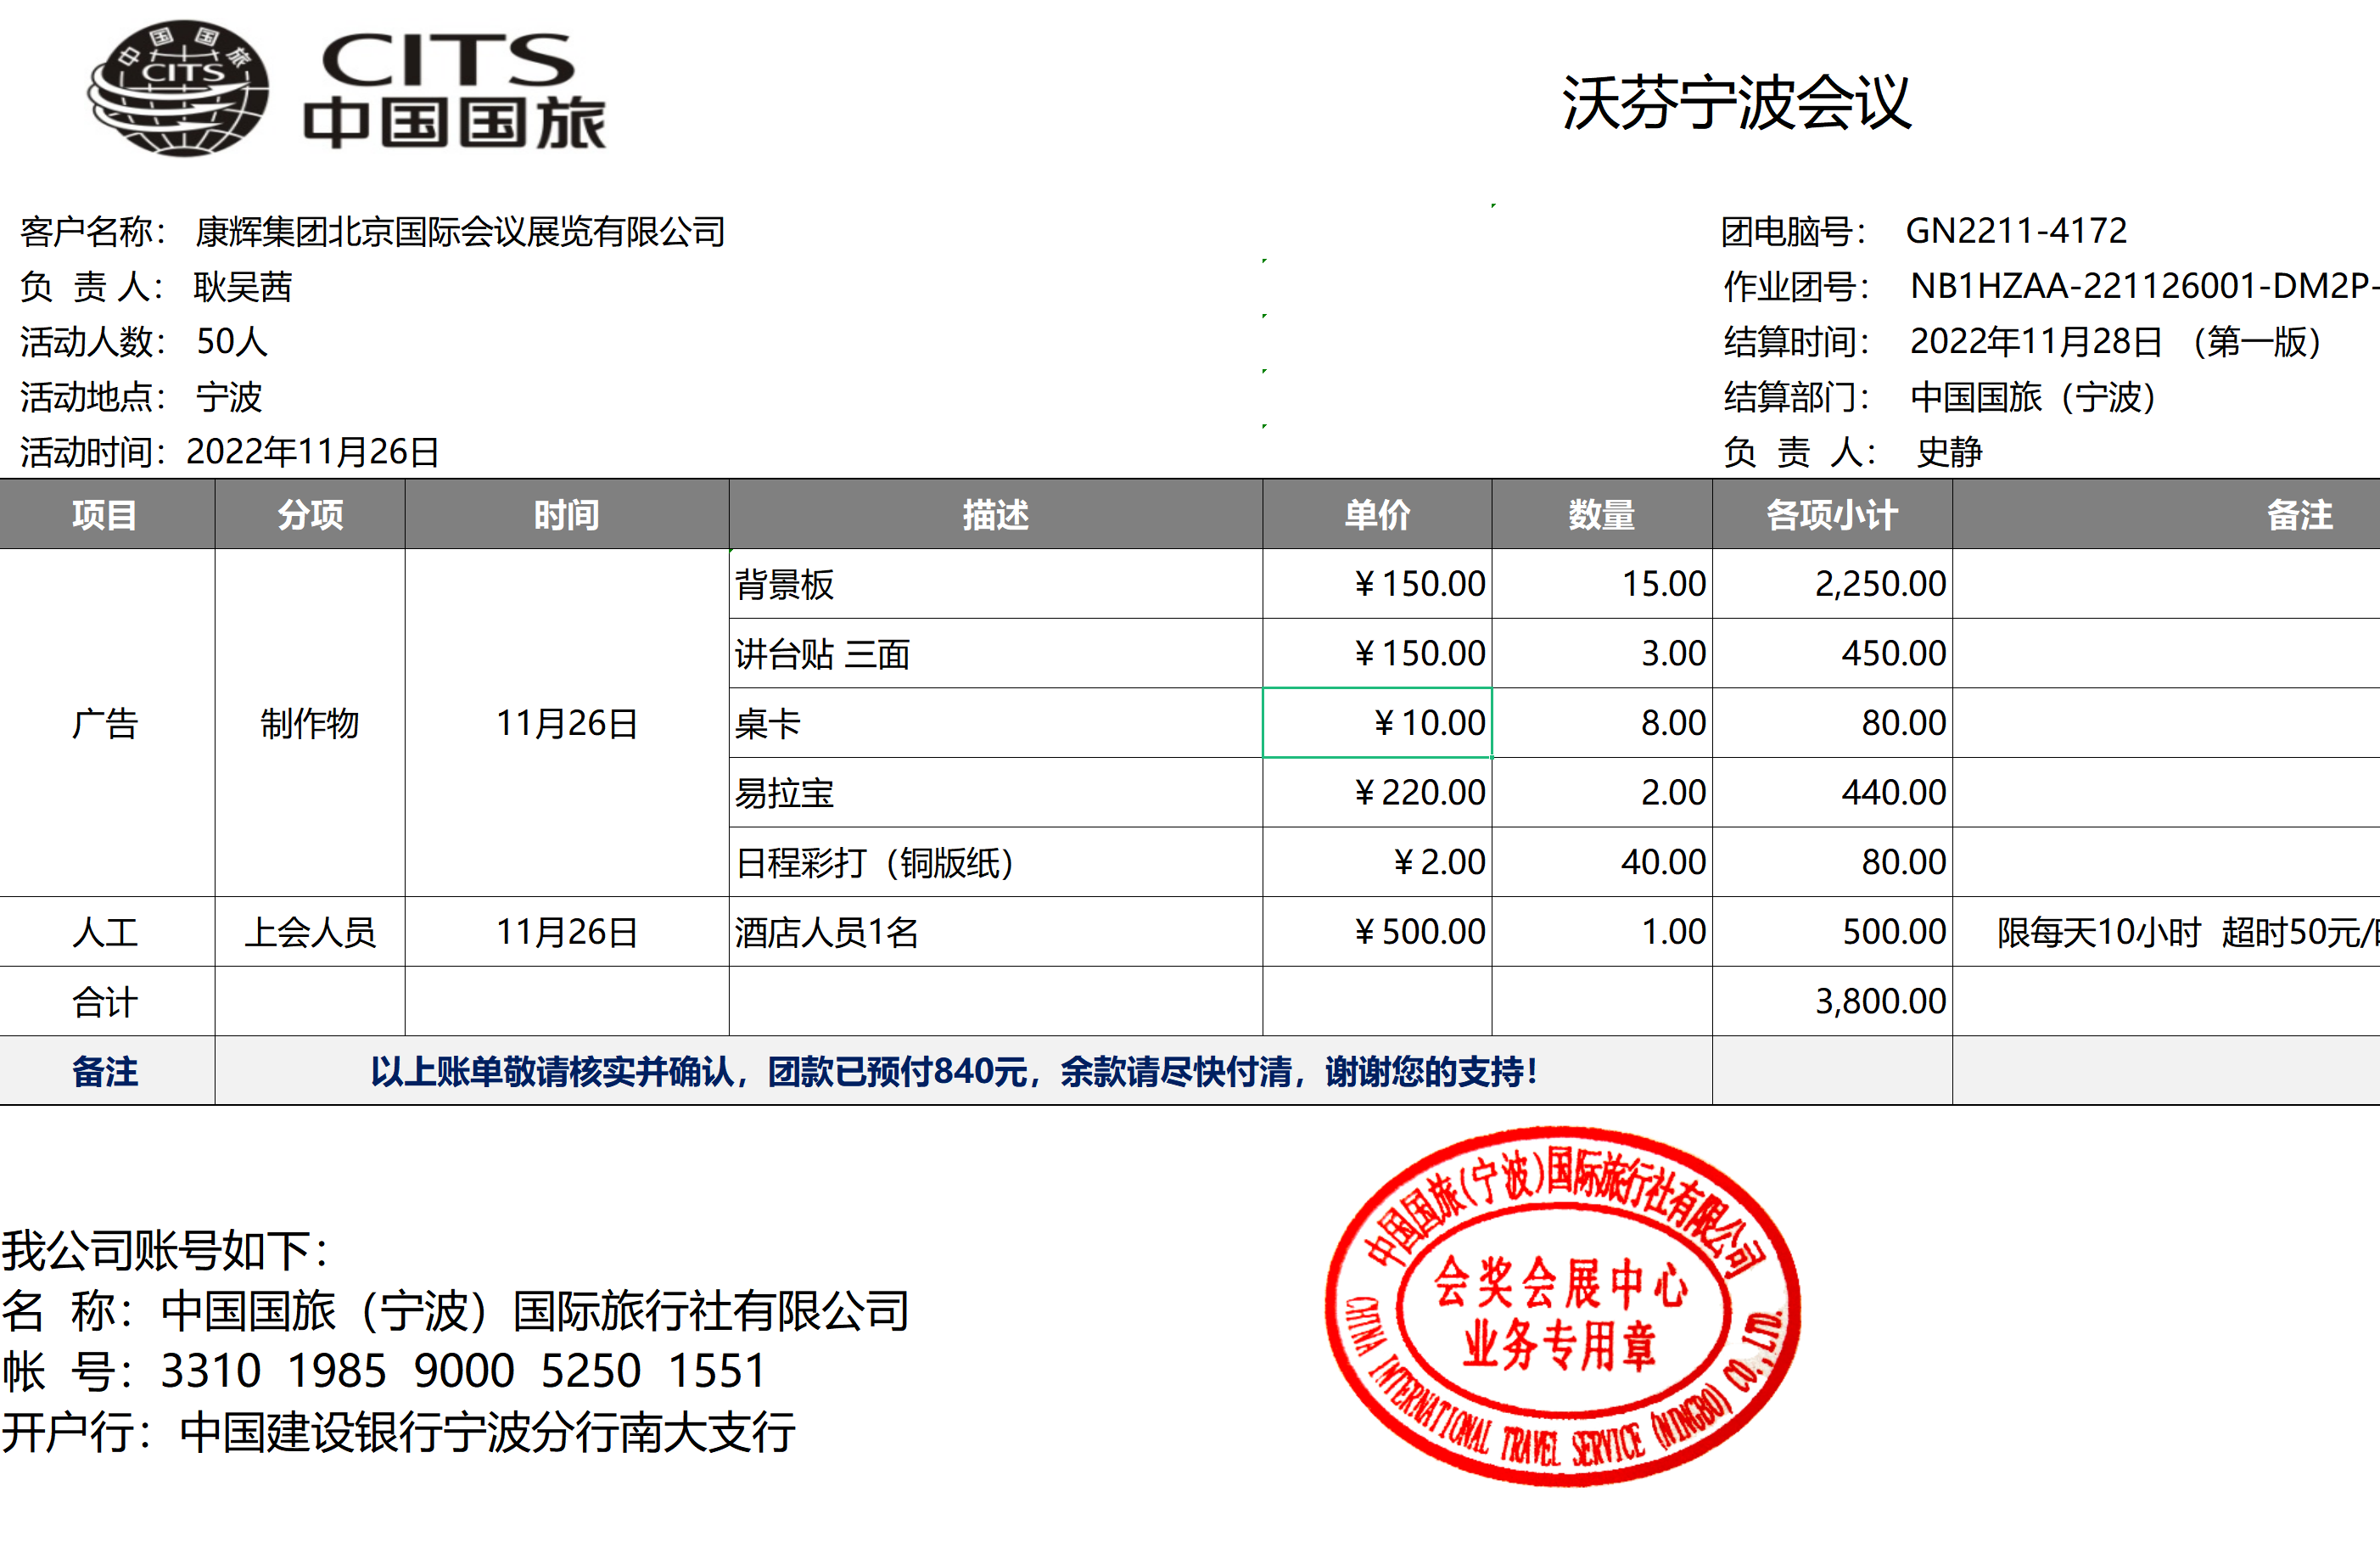Select the merged 广告 project cell
The image size is (2380, 1559).
click(x=106, y=723)
